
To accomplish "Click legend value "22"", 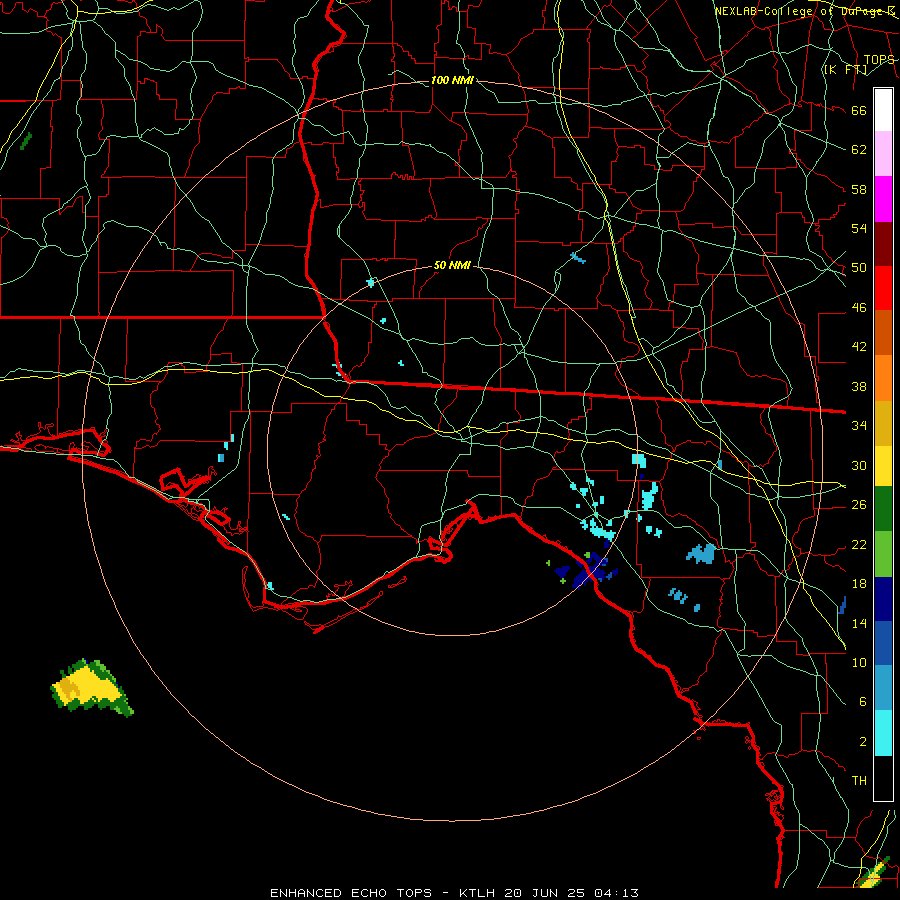I will [x=859, y=544].
